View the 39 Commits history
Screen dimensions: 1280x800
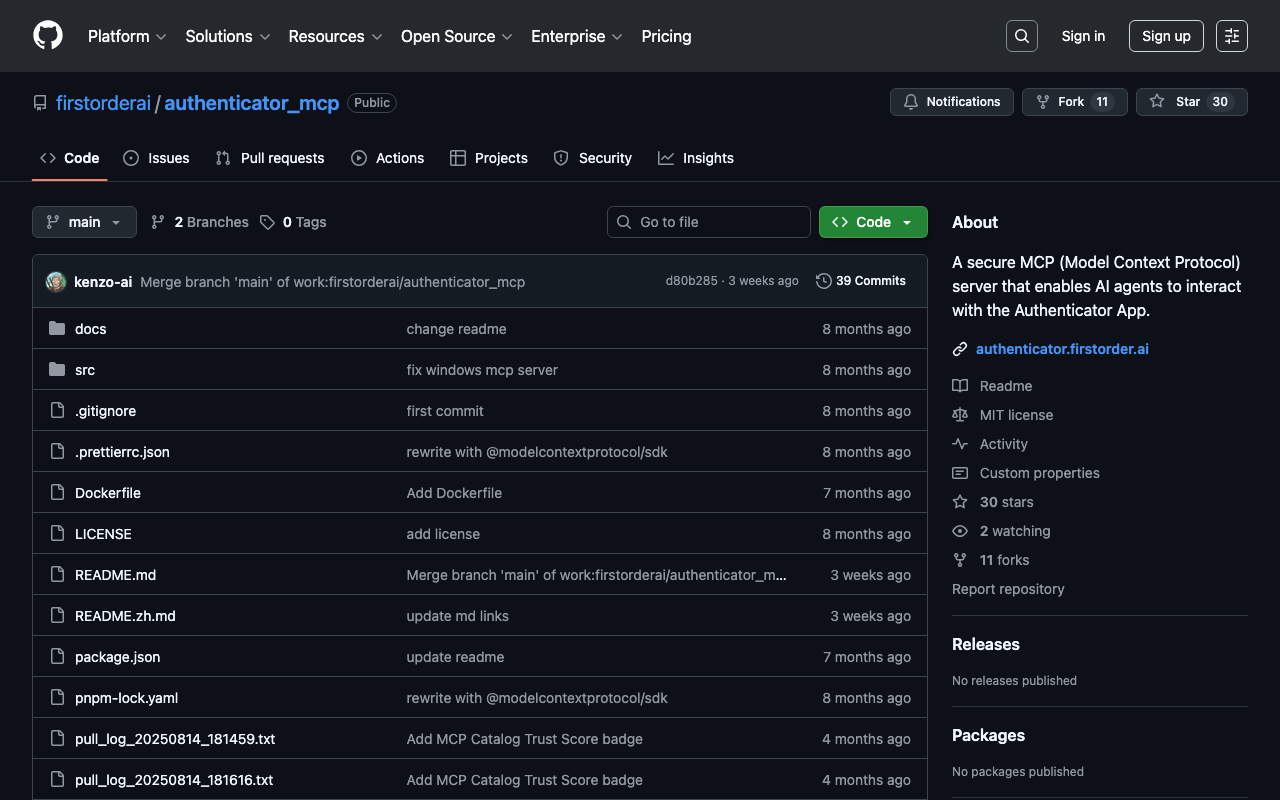[860, 281]
